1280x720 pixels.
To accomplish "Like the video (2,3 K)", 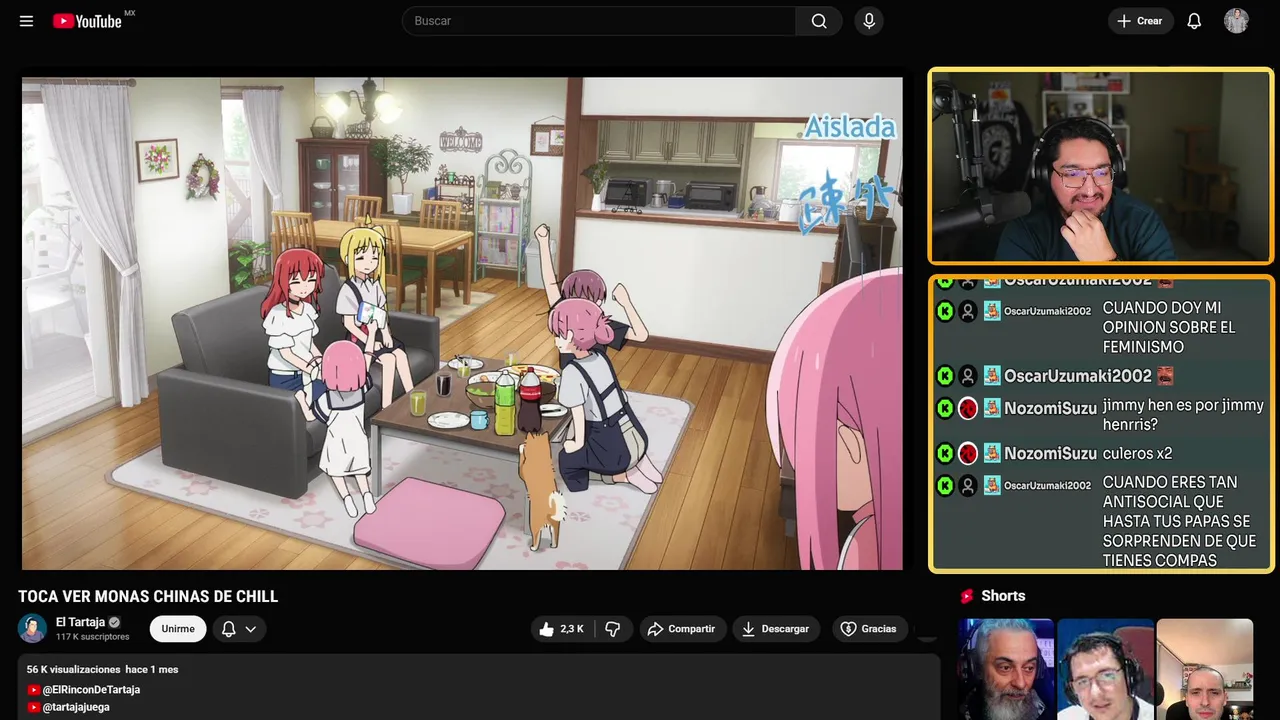I will [x=562, y=629].
